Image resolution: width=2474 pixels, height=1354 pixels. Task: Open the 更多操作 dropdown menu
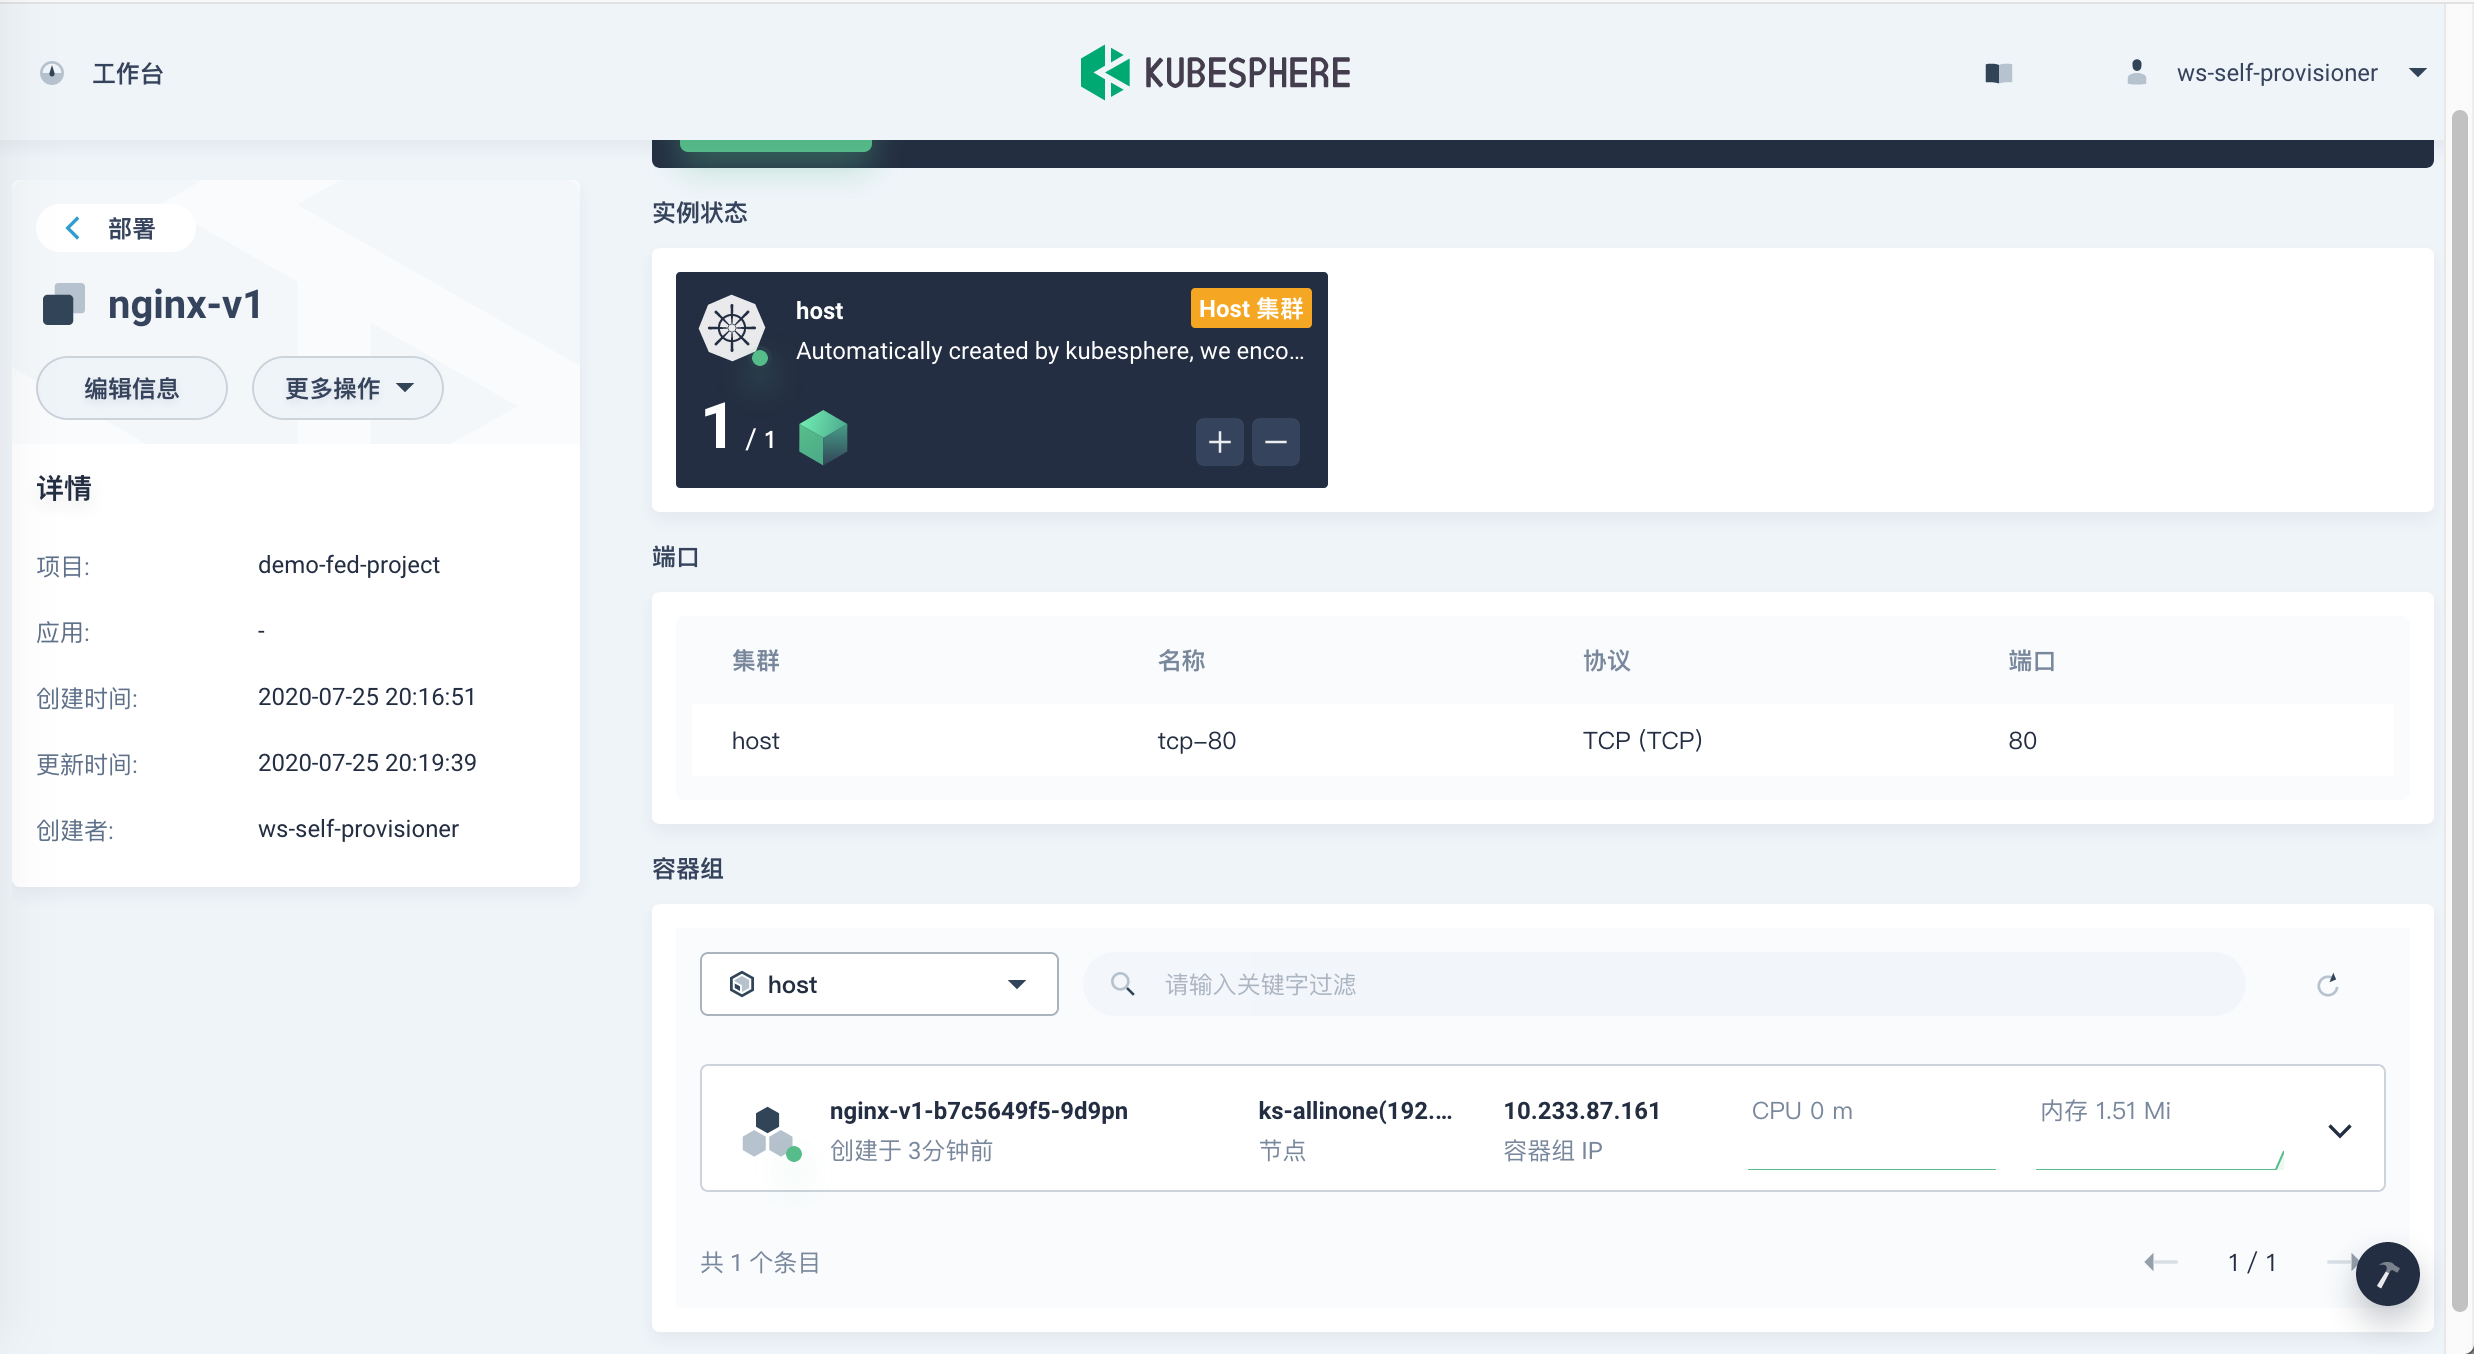tap(347, 388)
